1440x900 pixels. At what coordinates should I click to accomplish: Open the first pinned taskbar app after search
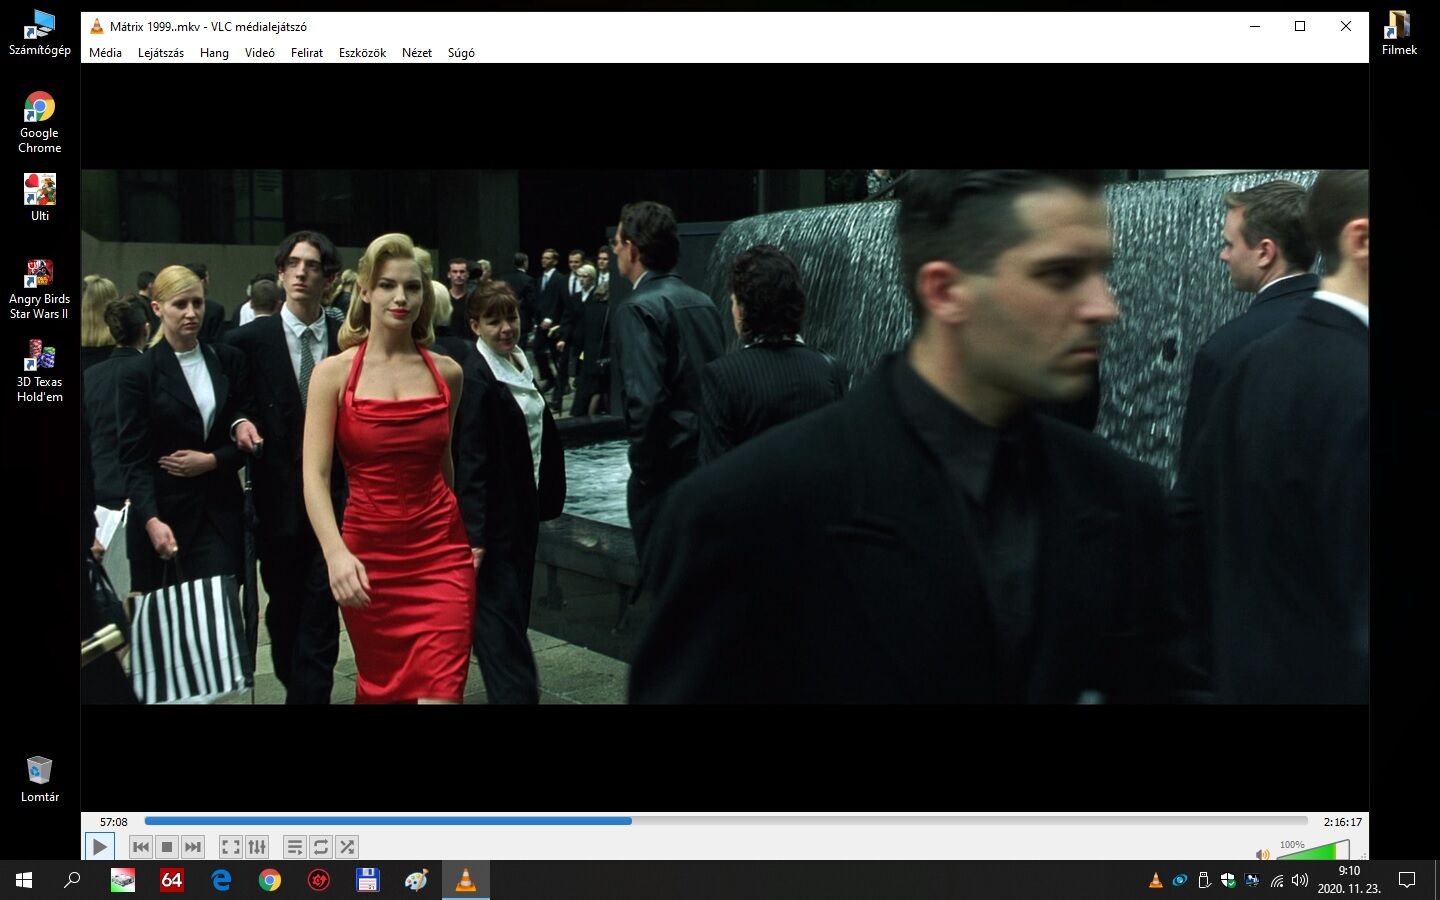coord(123,880)
